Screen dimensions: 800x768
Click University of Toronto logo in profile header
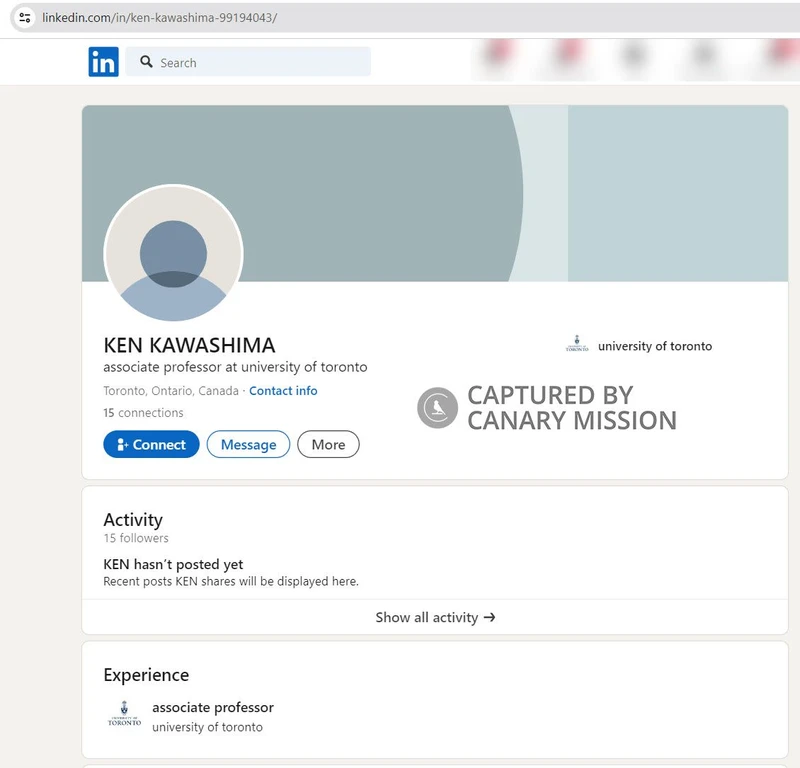(x=577, y=344)
